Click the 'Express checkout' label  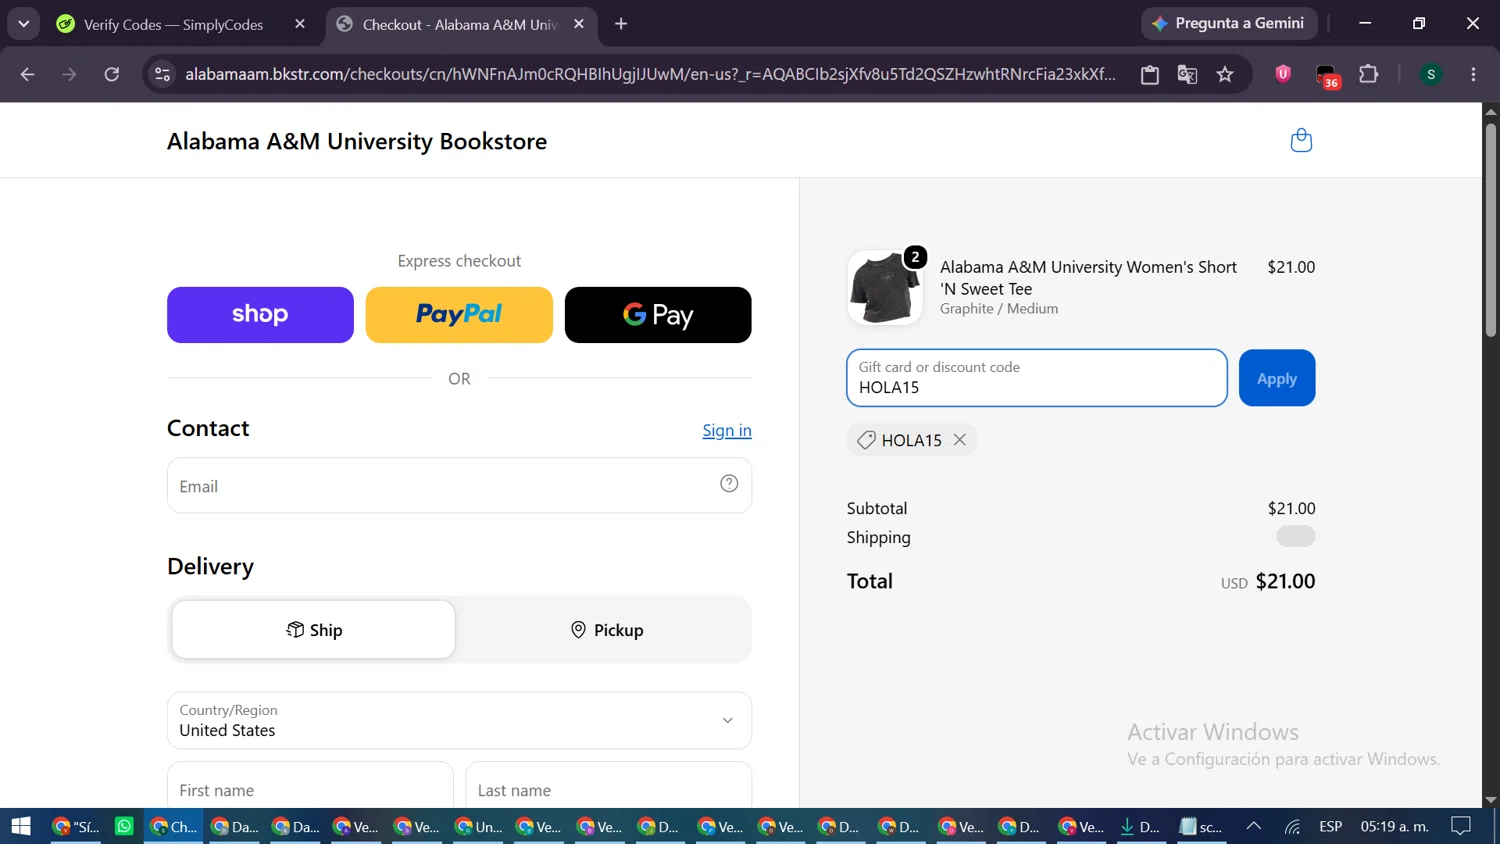click(459, 261)
